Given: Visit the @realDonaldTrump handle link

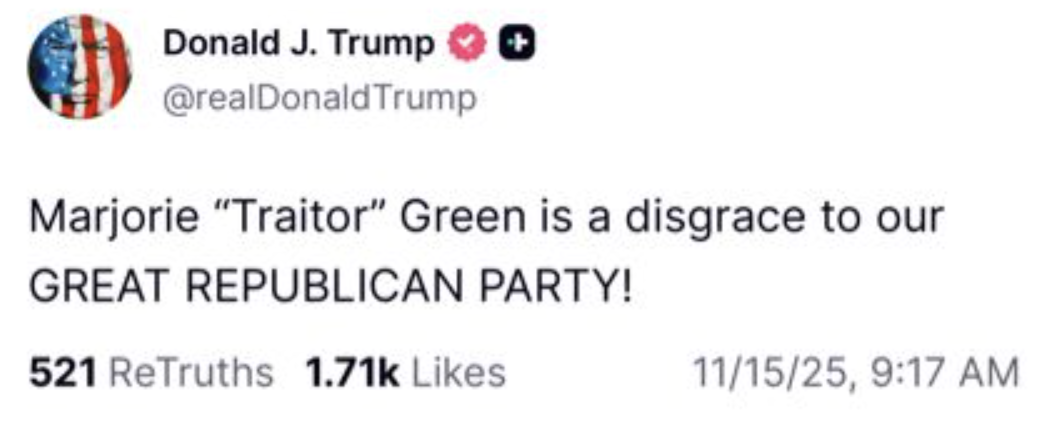Looking at the screenshot, I should (319, 99).
